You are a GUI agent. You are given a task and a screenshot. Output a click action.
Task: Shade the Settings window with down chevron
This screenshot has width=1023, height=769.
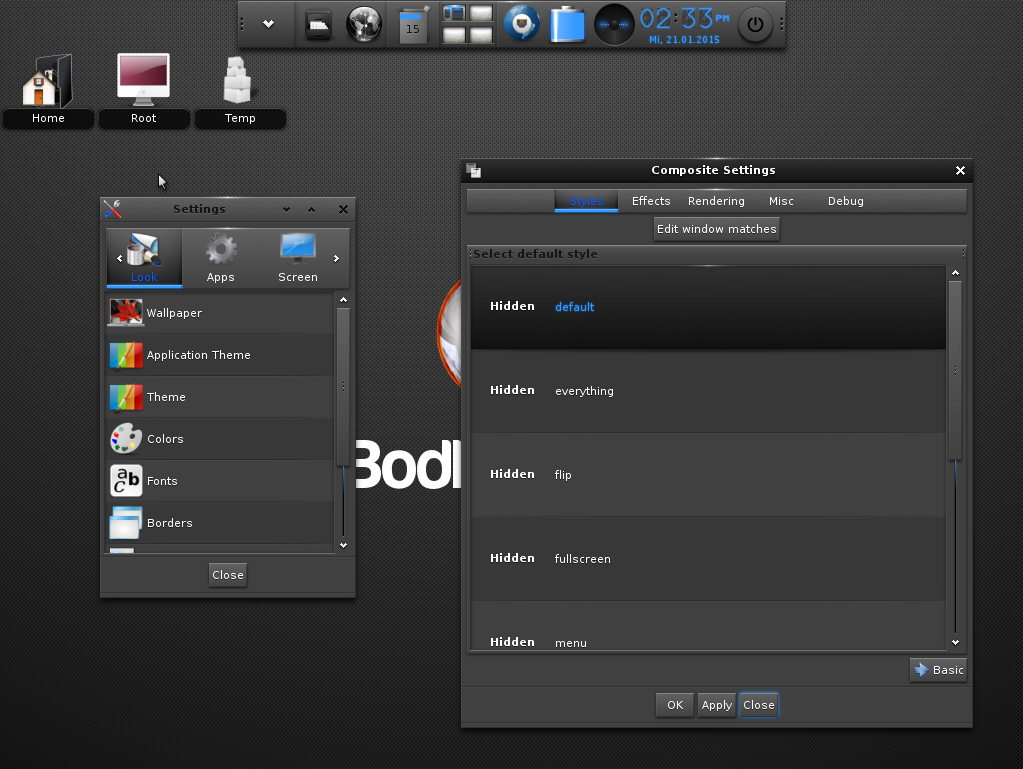(286, 209)
